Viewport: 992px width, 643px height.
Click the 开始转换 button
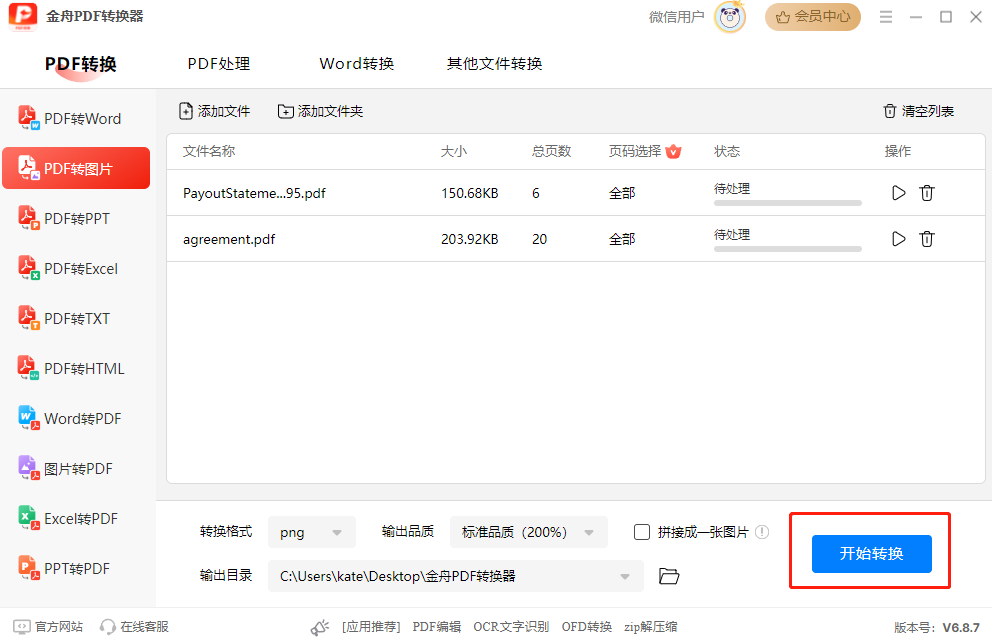[x=871, y=554]
